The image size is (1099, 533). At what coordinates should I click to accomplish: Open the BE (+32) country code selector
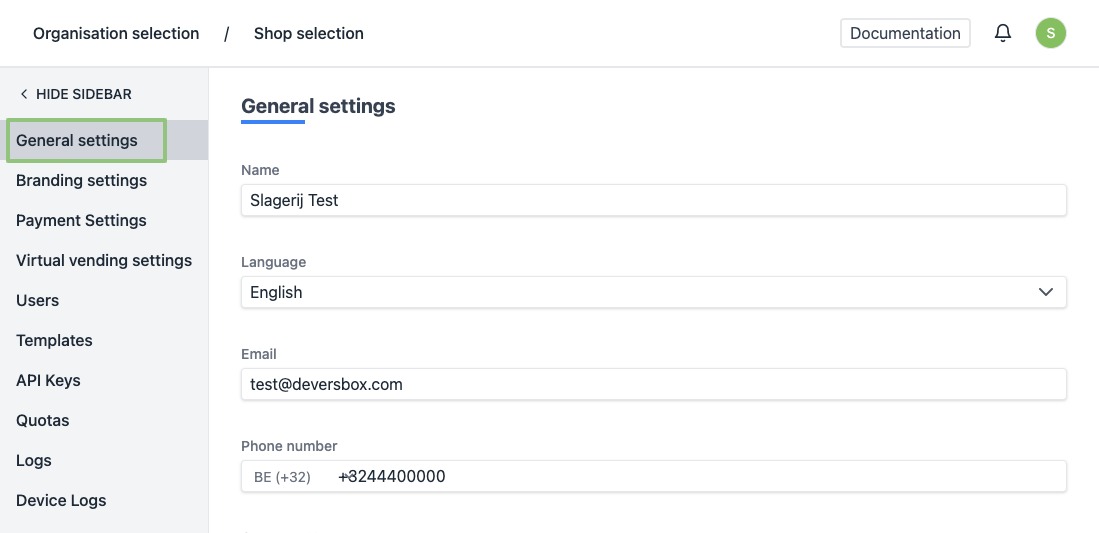(283, 477)
